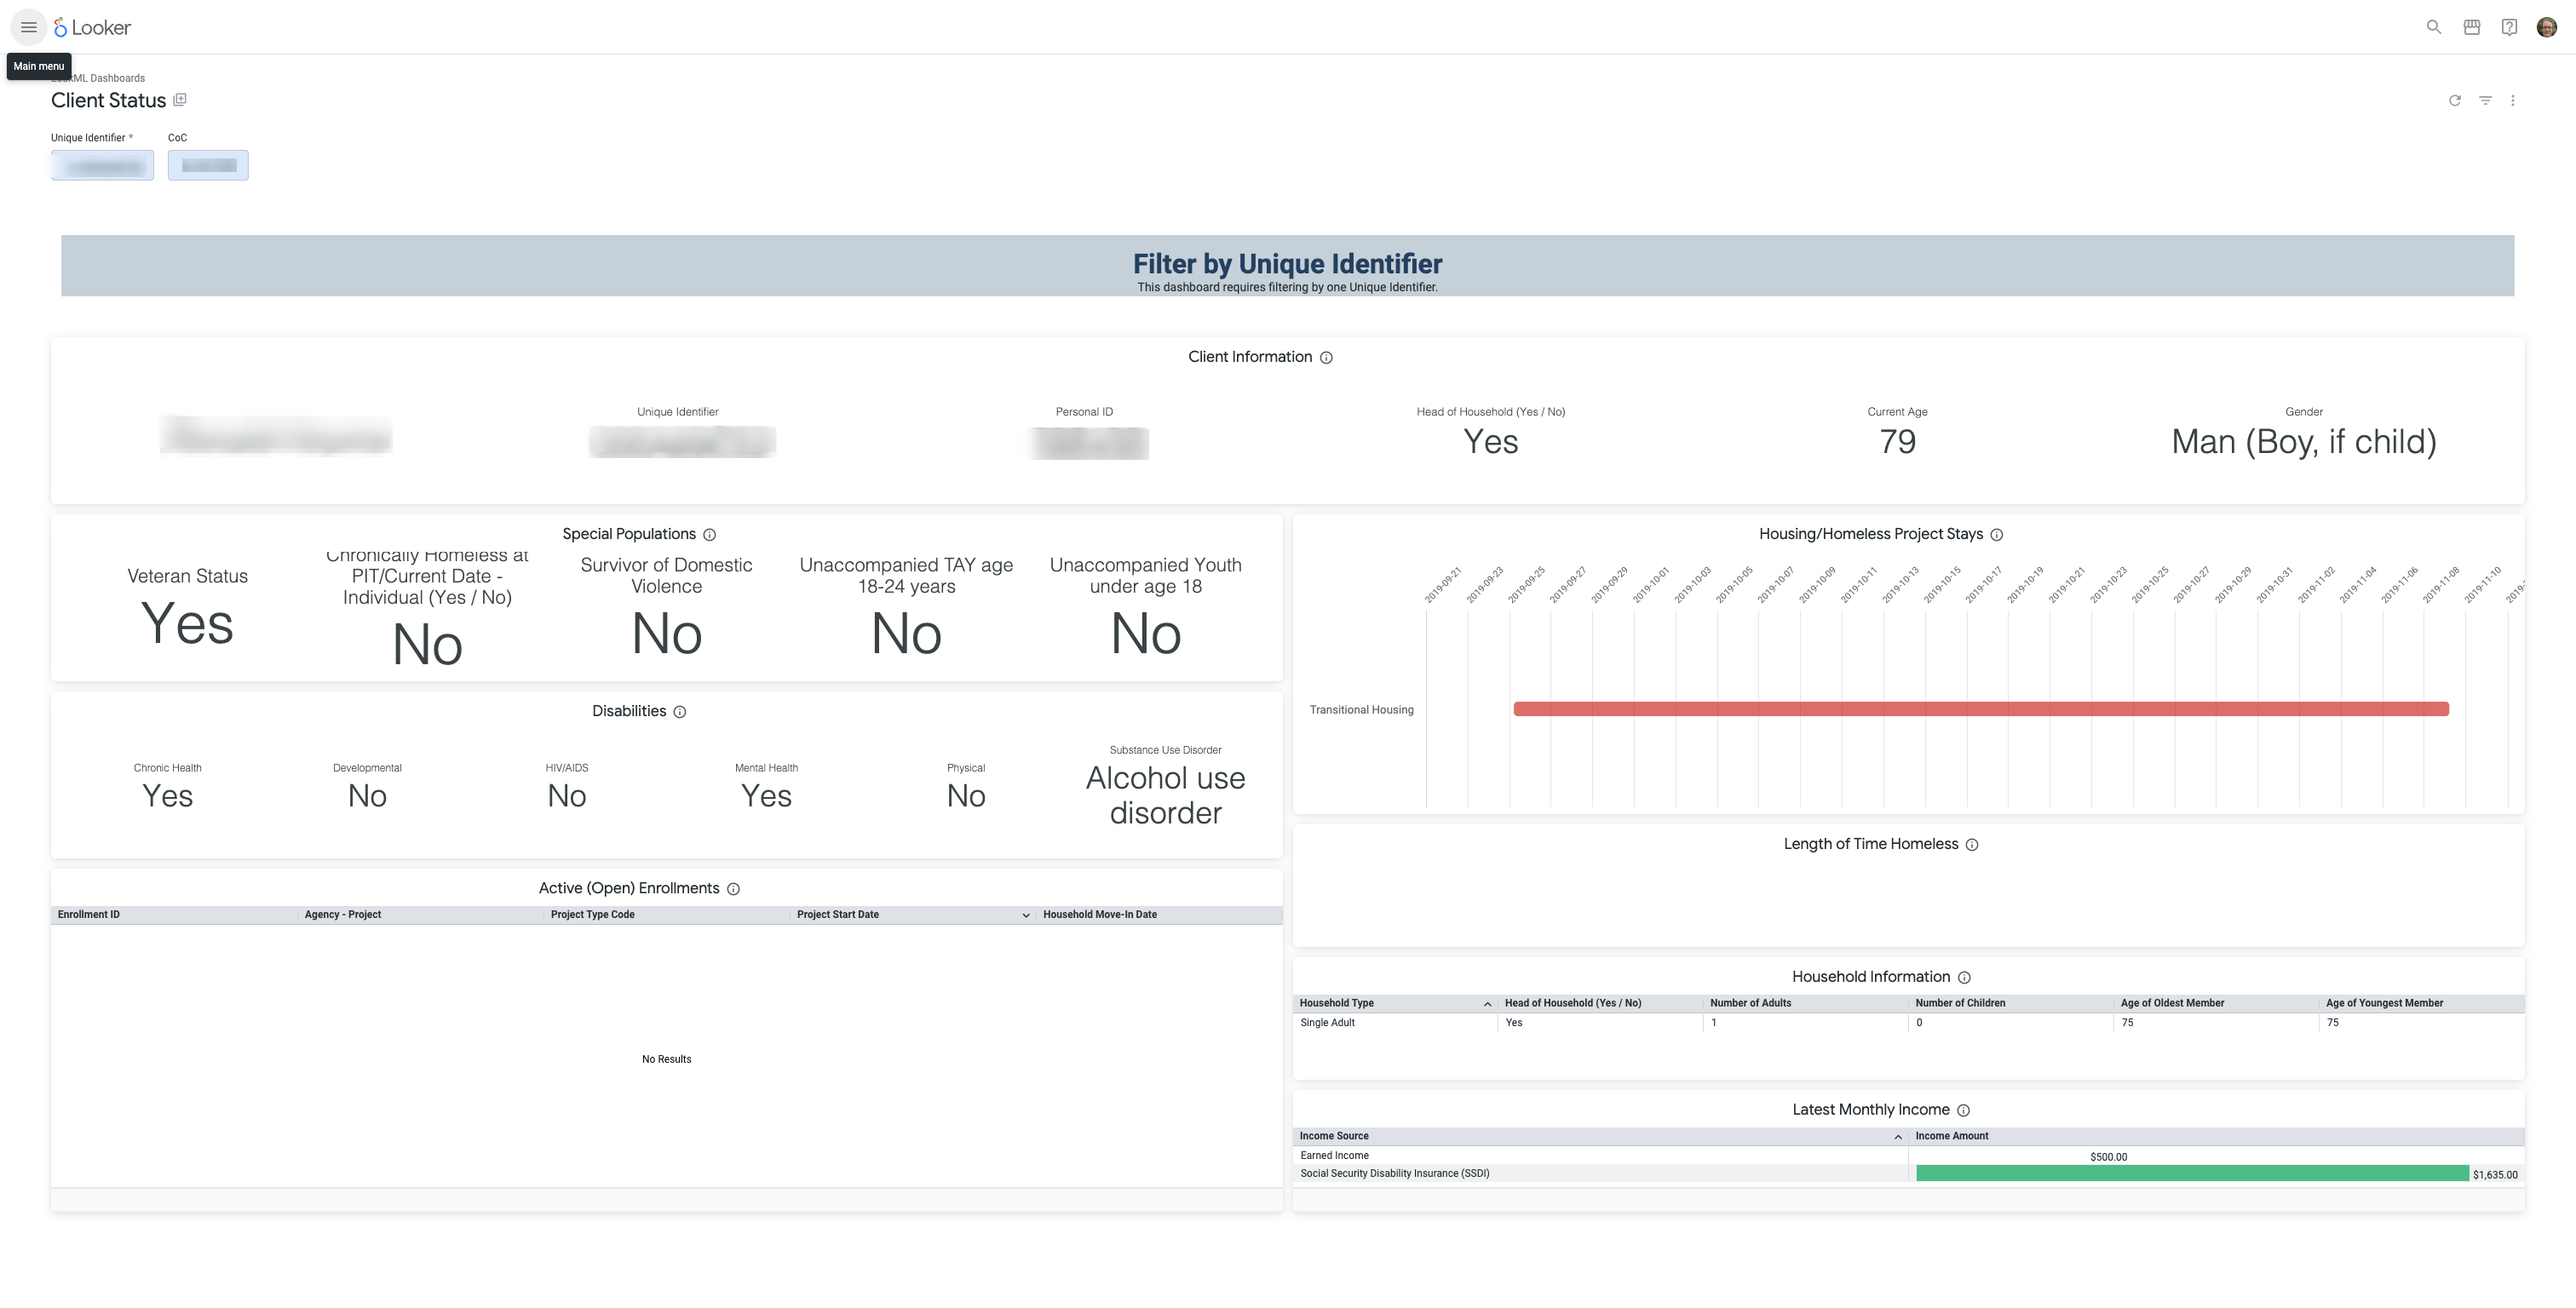Click the search magnifier icon
Image resolution: width=2576 pixels, height=1308 pixels.
point(2434,27)
